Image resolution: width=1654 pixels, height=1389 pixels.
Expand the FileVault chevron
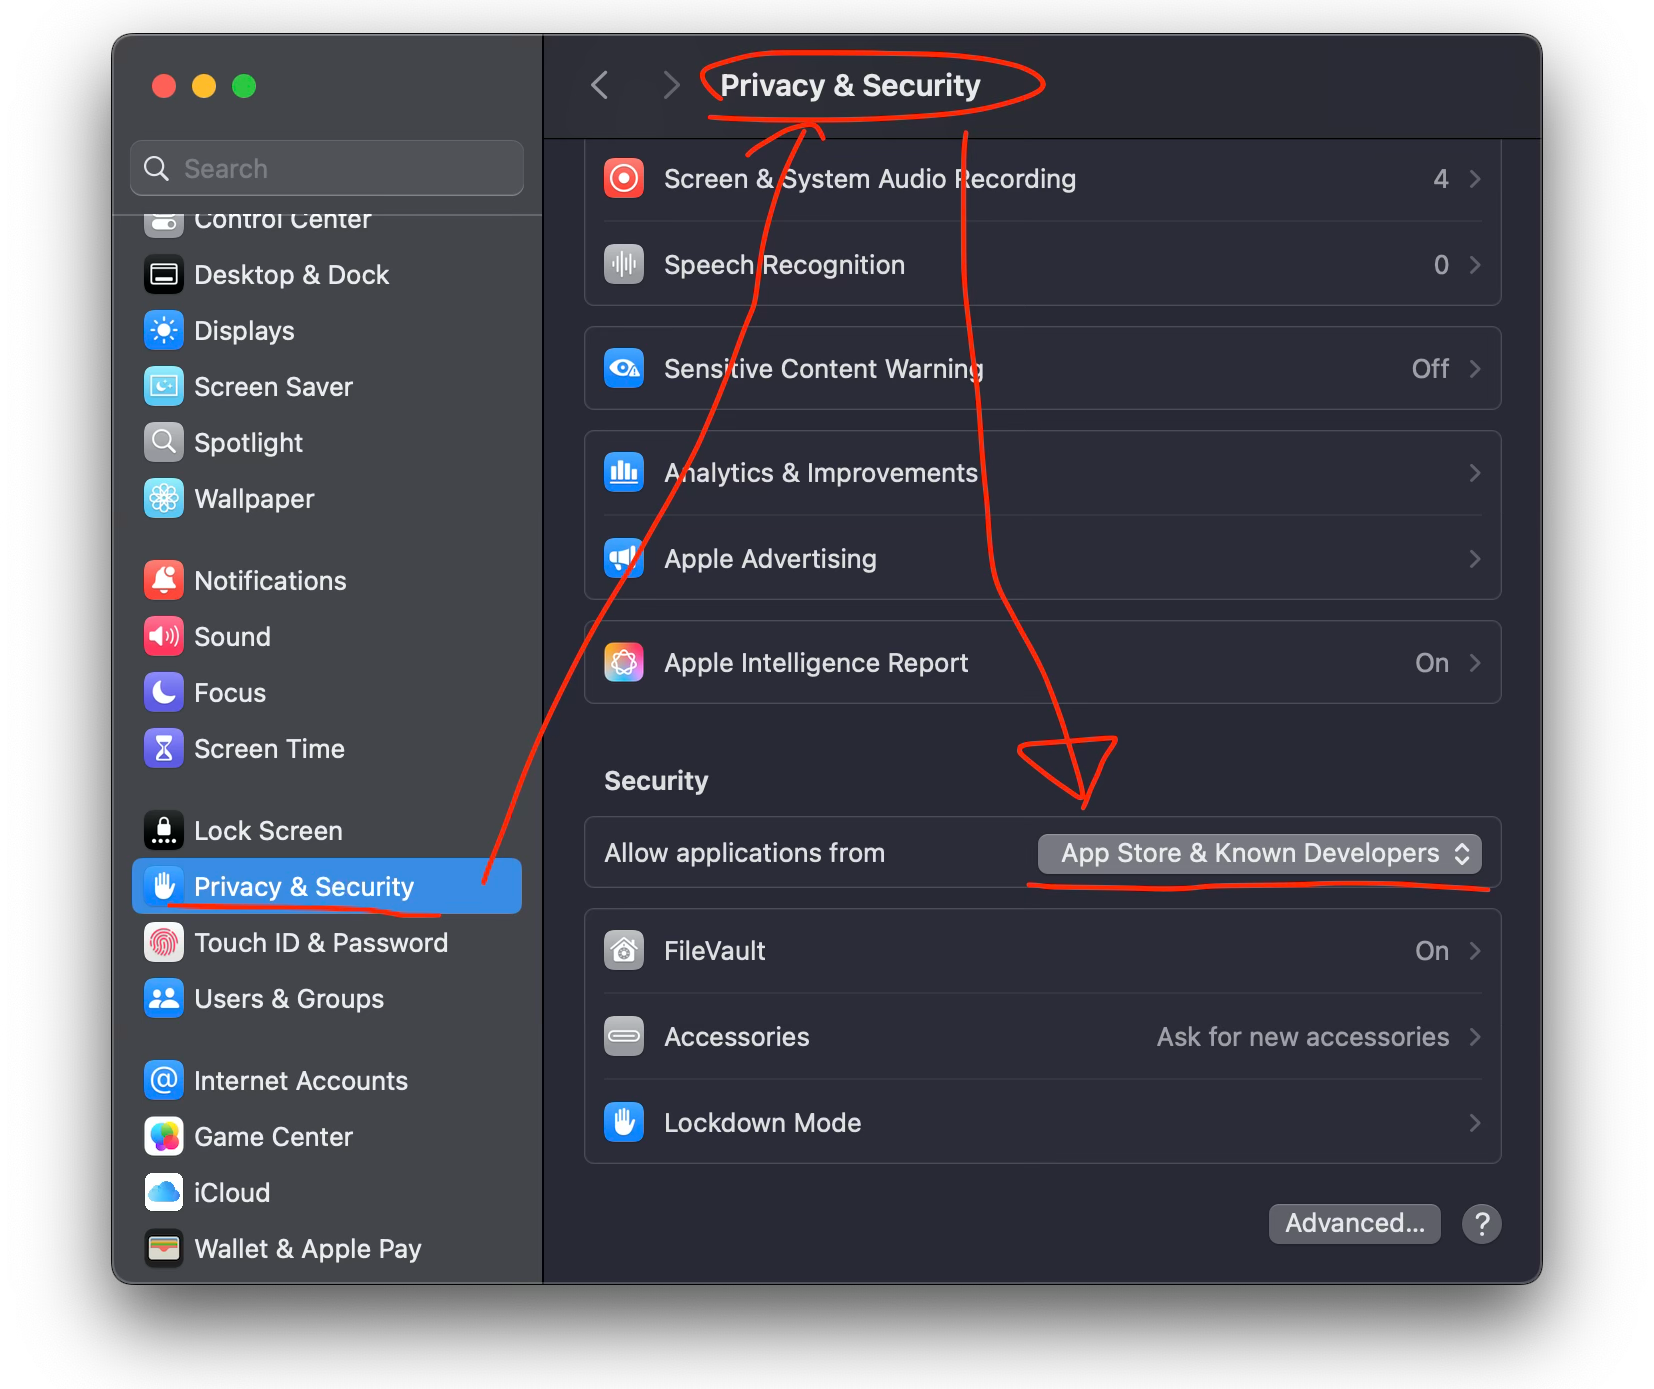click(1475, 951)
